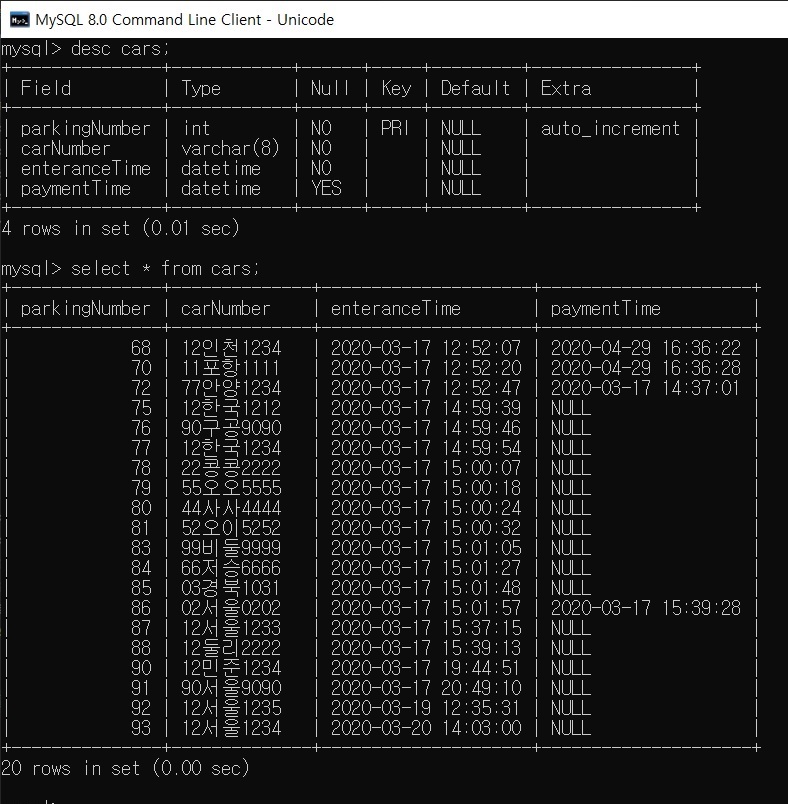Click entrance time '2020-03-17 15:00:07'
This screenshot has height=804, width=788.
point(426,468)
